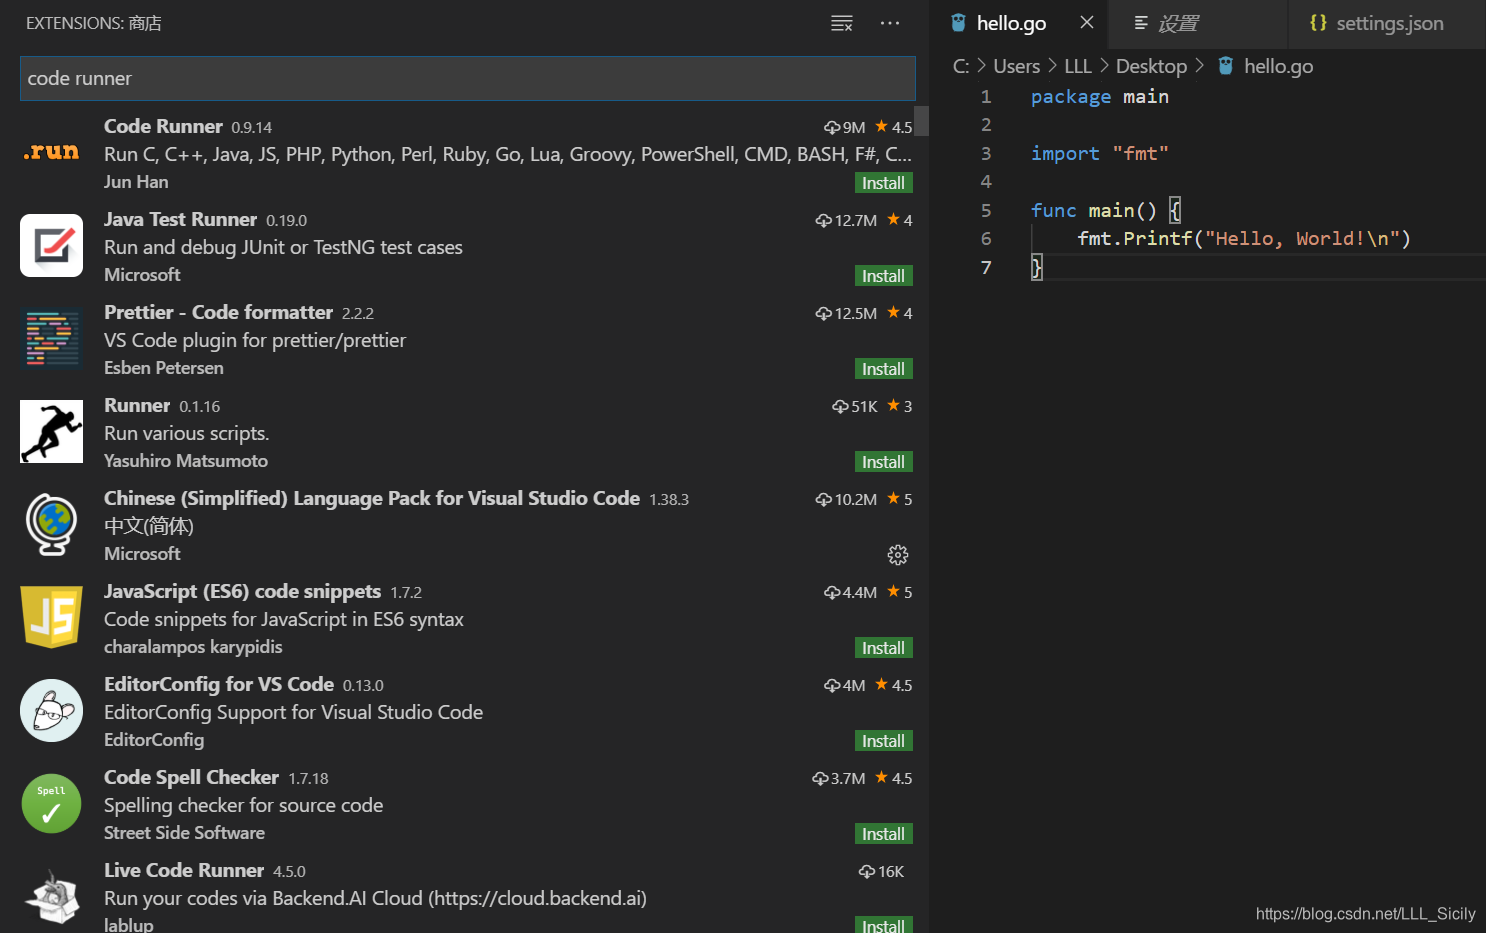1486x933 pixels.
Task: Click publisher name Jun Han
Action: [x=136, y=182]
